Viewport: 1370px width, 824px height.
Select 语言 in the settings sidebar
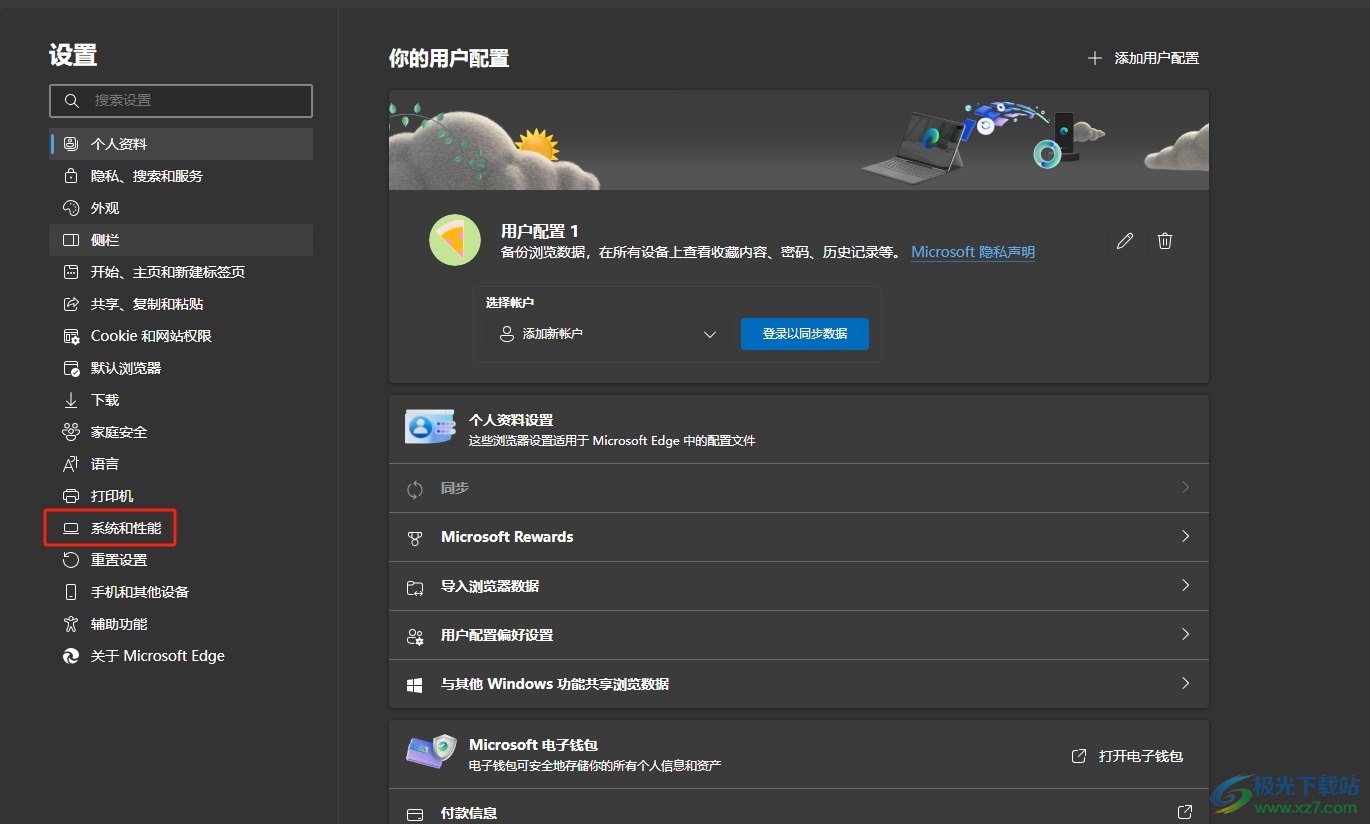pyautogui.click(x=181, y=464)
